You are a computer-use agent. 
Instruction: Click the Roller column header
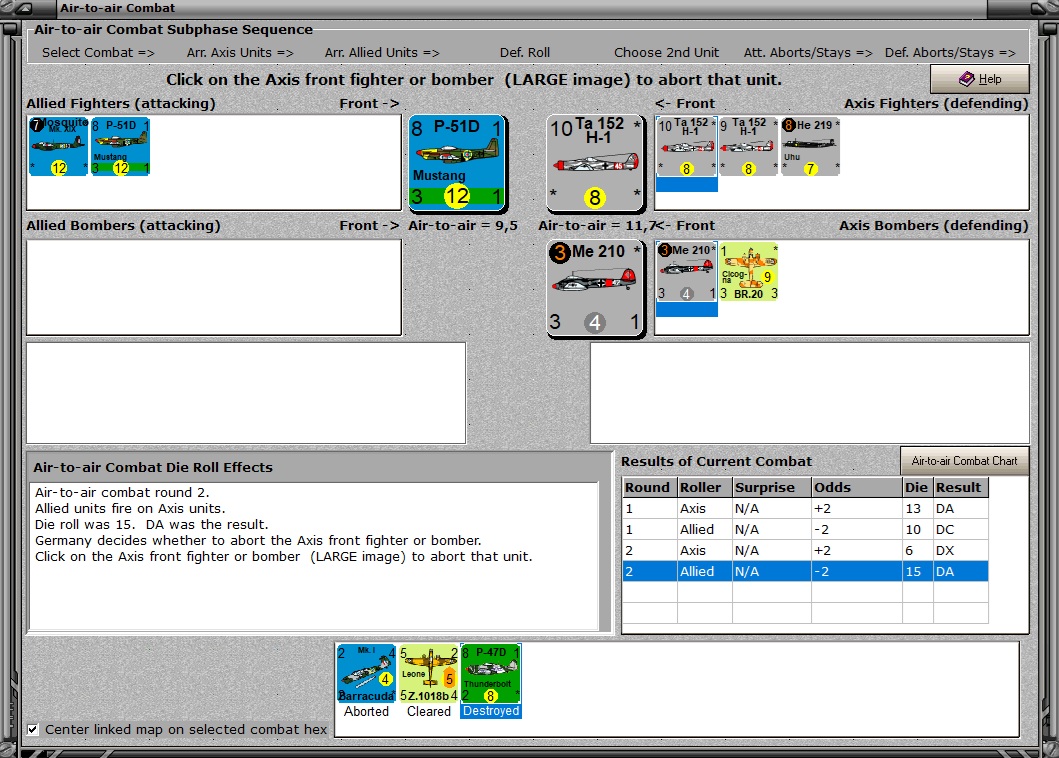point(704,487)
